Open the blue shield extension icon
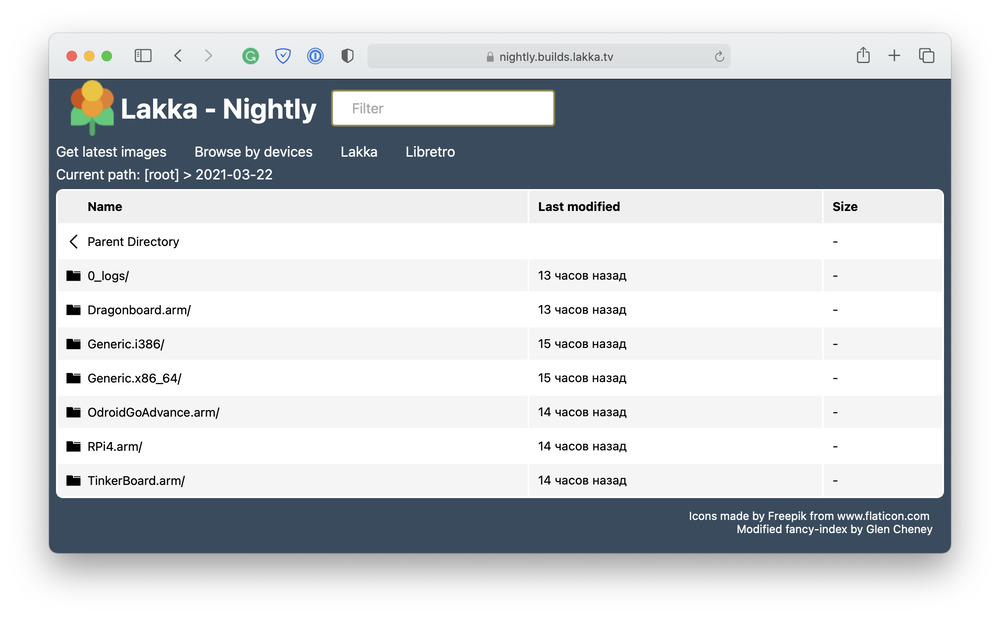Viewport: 1000px width, 618px height. click(283, 56)
